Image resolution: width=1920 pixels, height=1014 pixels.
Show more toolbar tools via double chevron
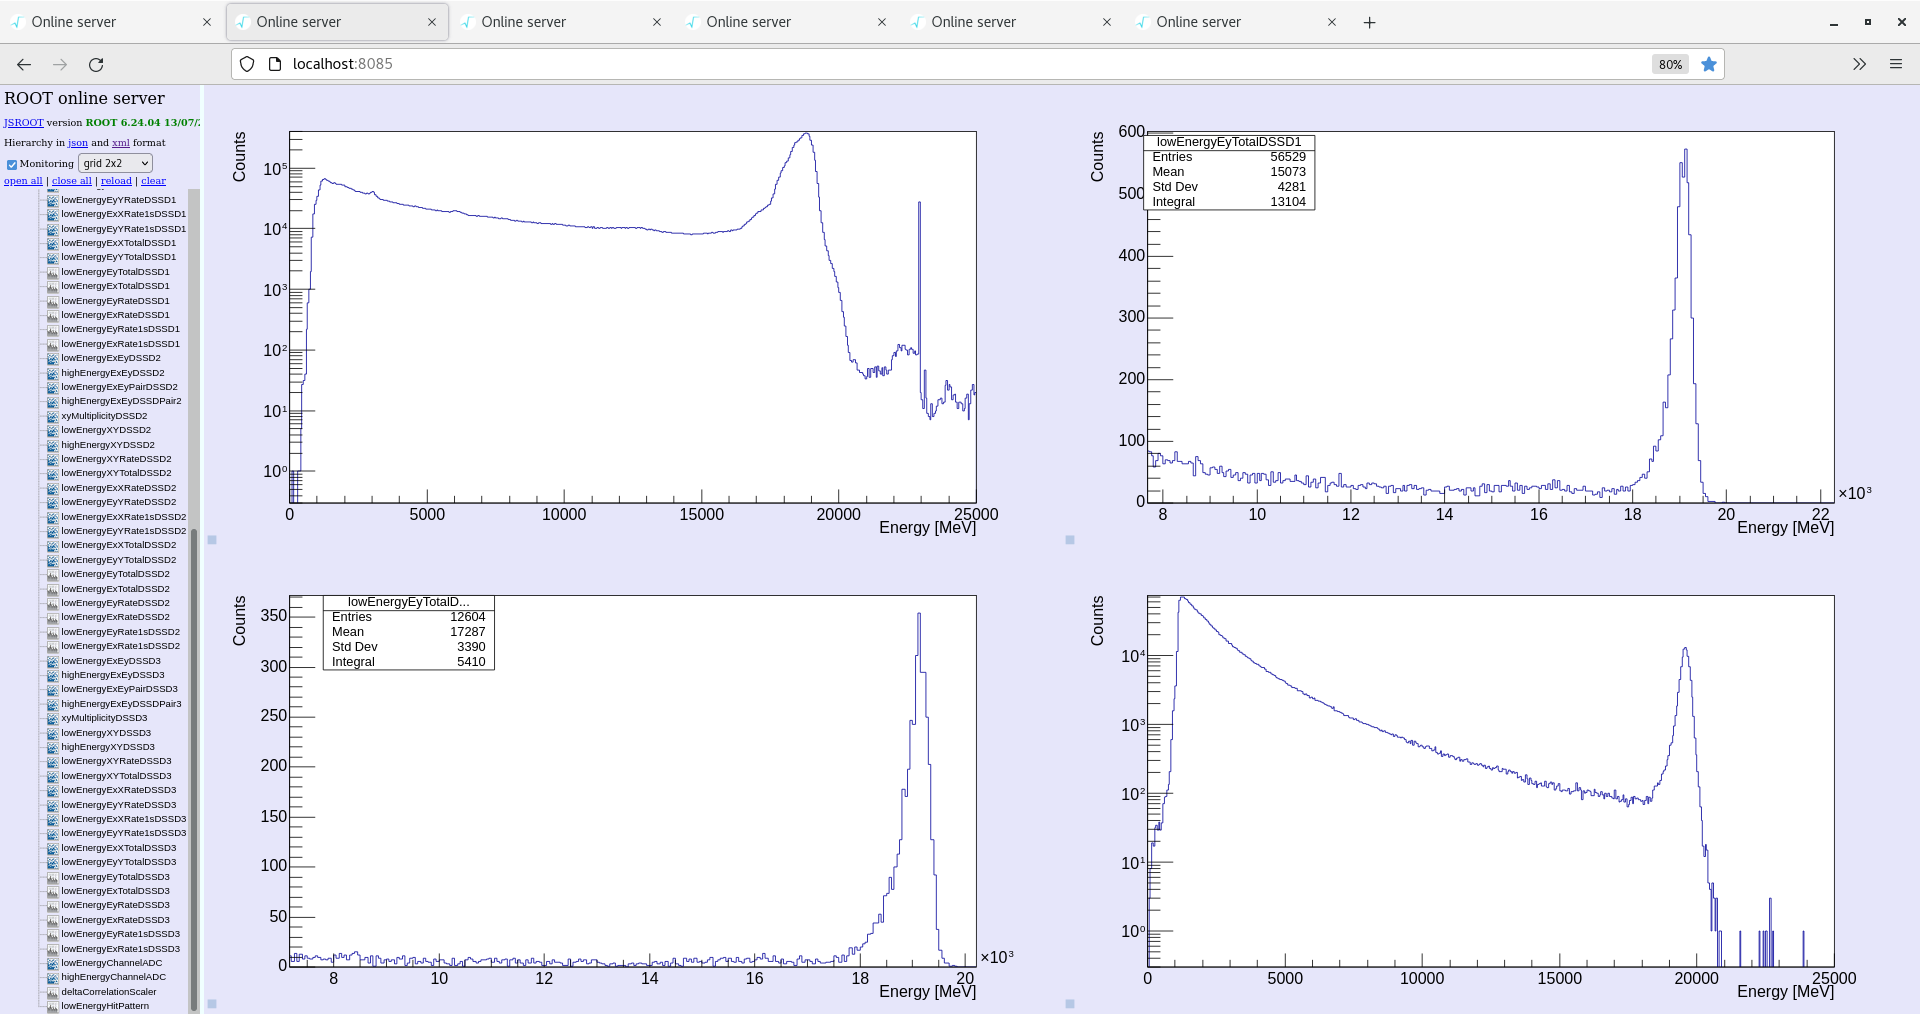click(x=1859, y=64)
